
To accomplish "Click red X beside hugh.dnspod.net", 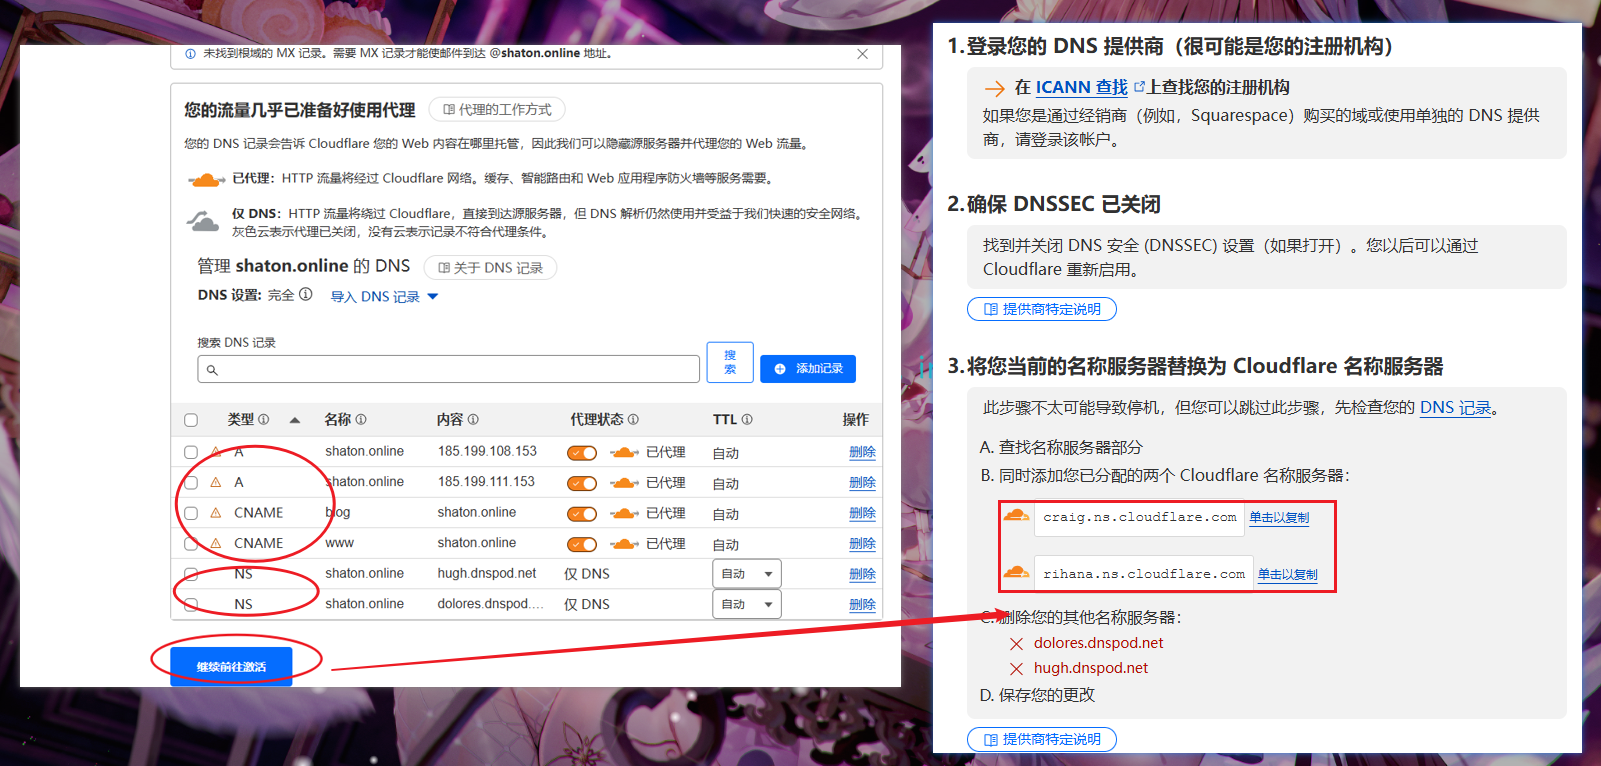I will coord(1016,669).
